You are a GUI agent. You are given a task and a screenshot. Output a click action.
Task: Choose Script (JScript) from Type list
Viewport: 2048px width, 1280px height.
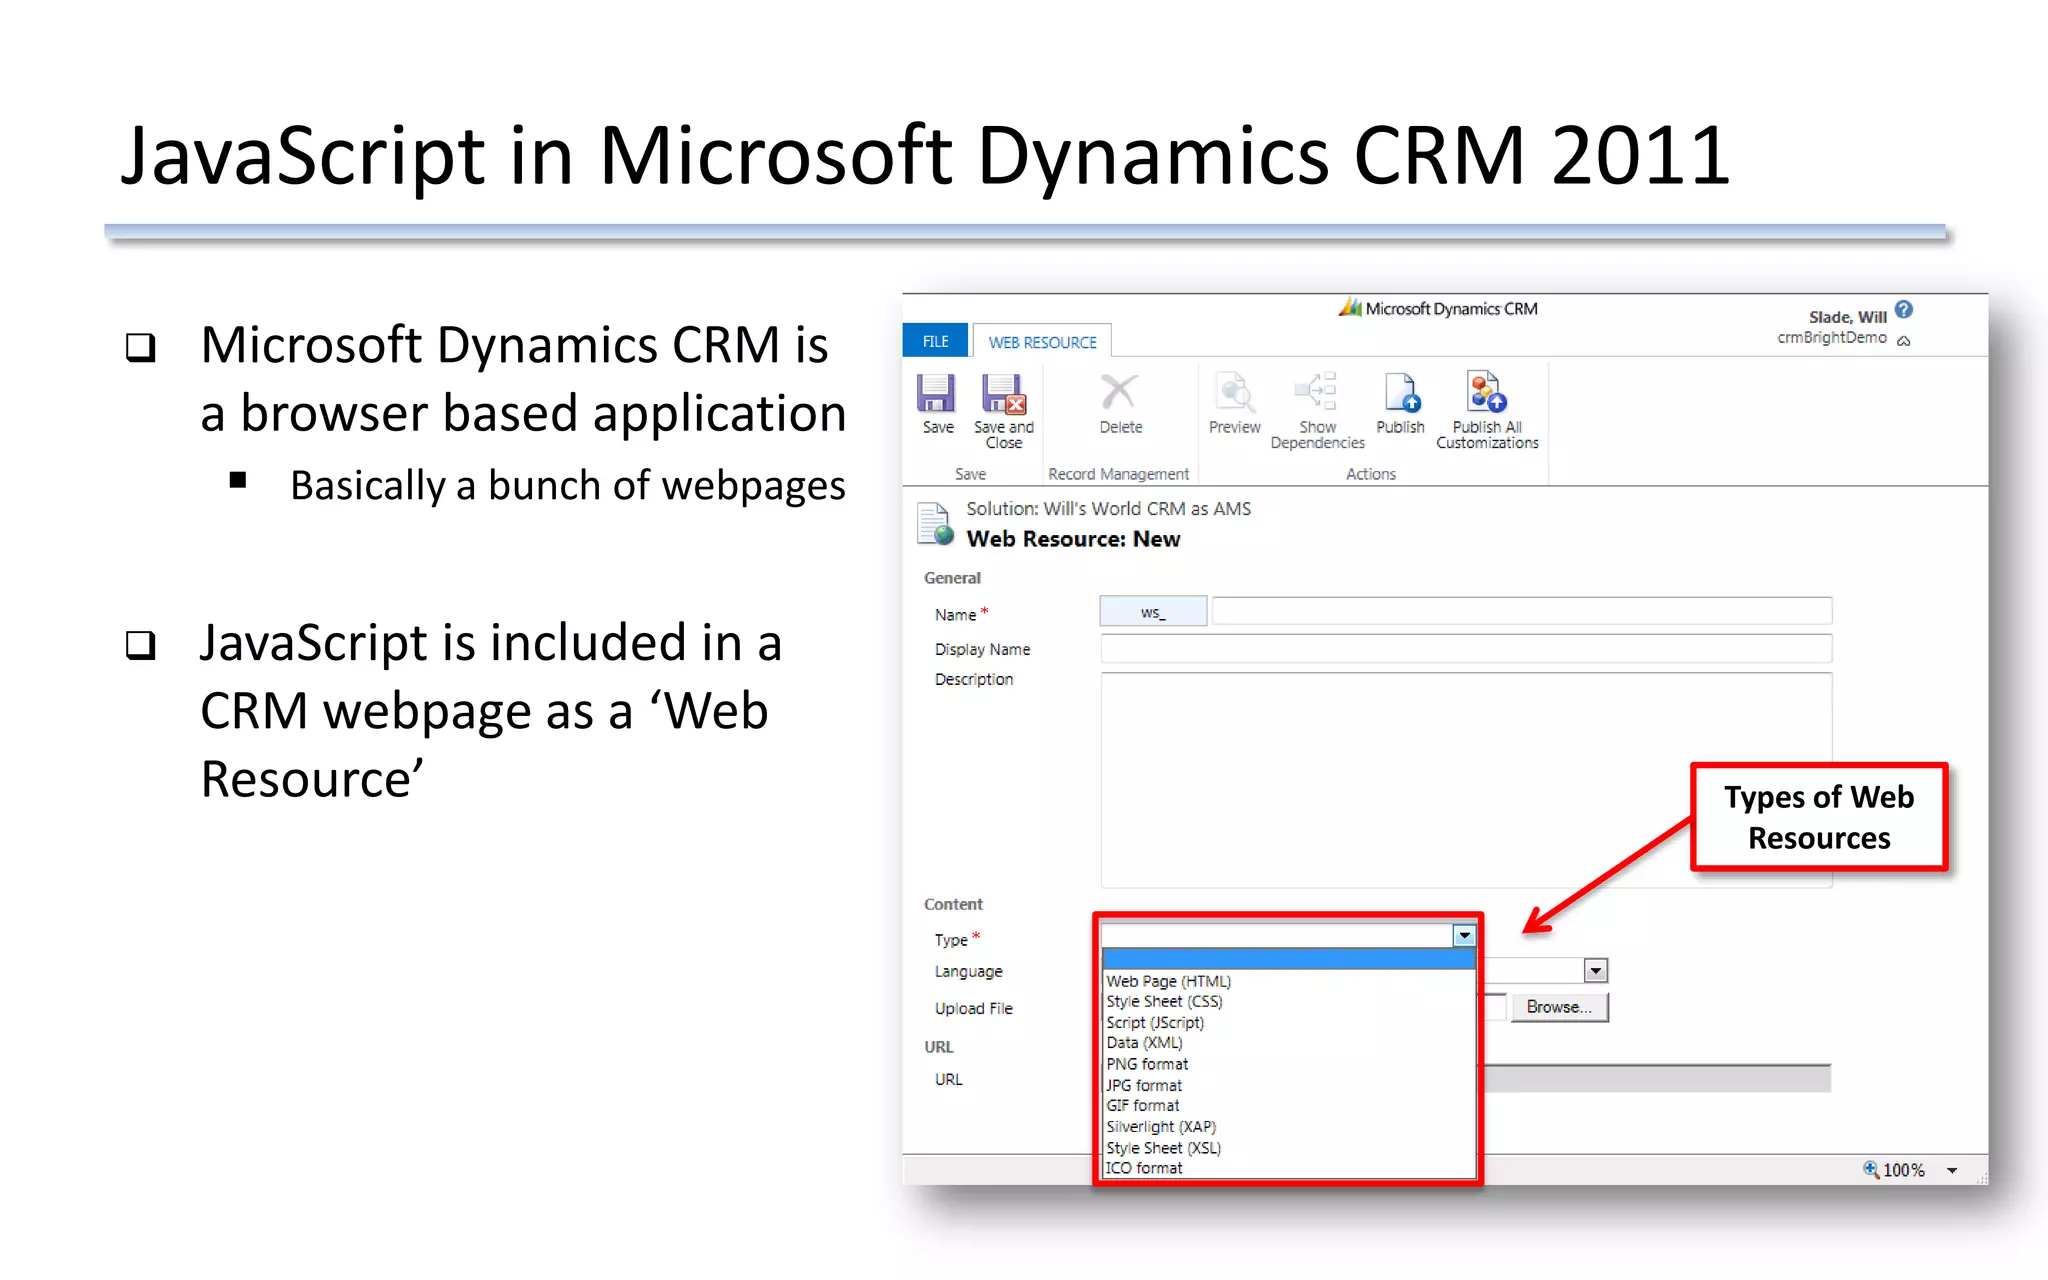click(x=1155, y=1022)
